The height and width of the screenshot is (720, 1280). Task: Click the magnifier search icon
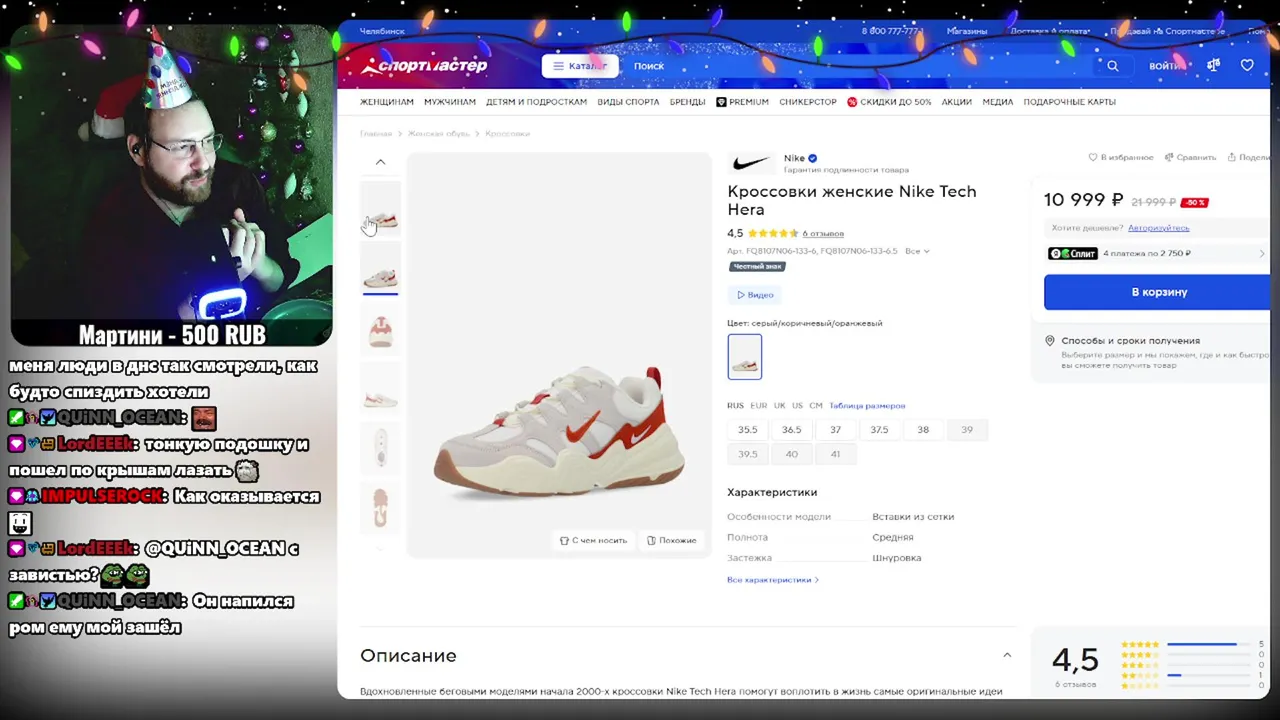tap(1112, 66)
